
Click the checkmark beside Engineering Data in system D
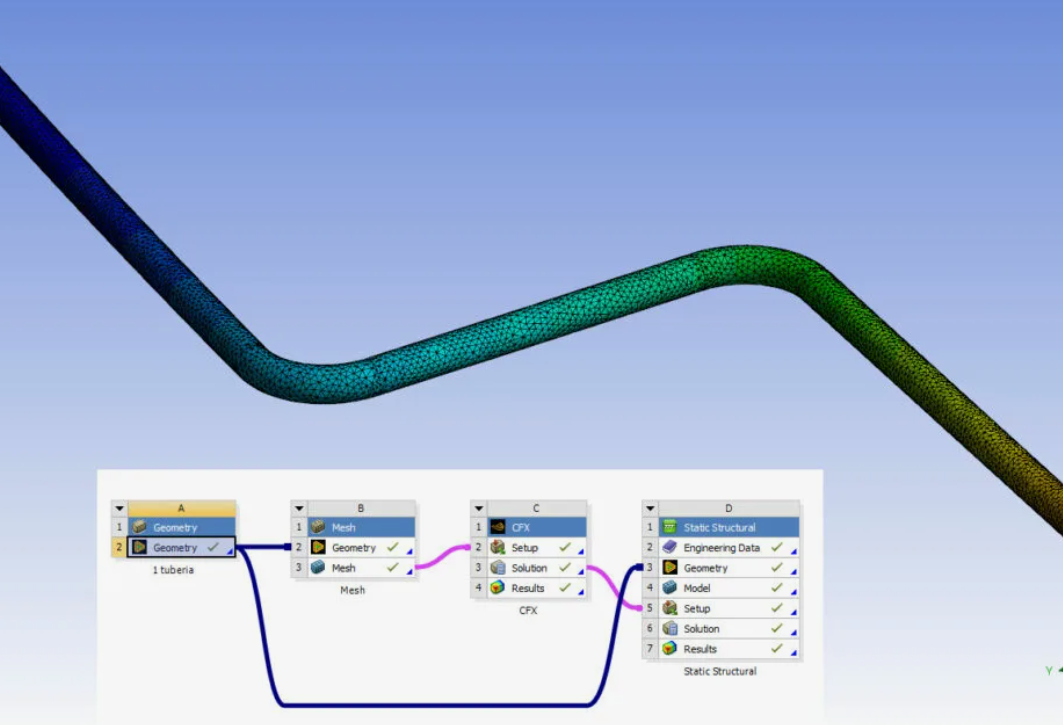777,547
